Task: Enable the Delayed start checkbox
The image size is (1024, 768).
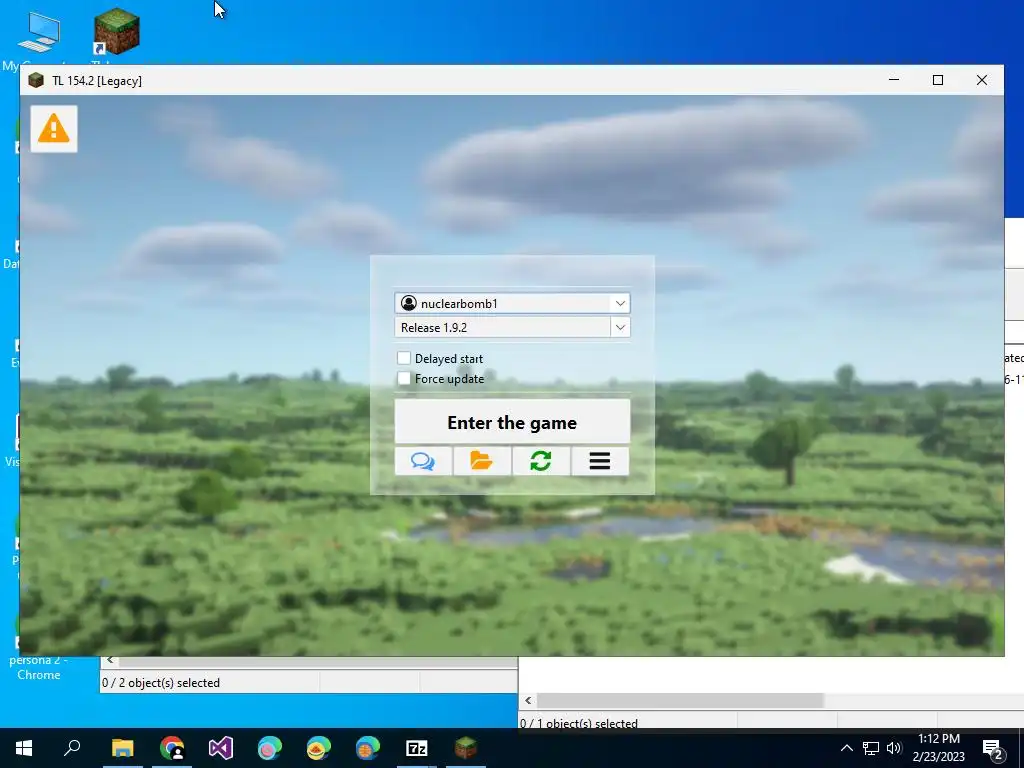Action: [404, 358]
